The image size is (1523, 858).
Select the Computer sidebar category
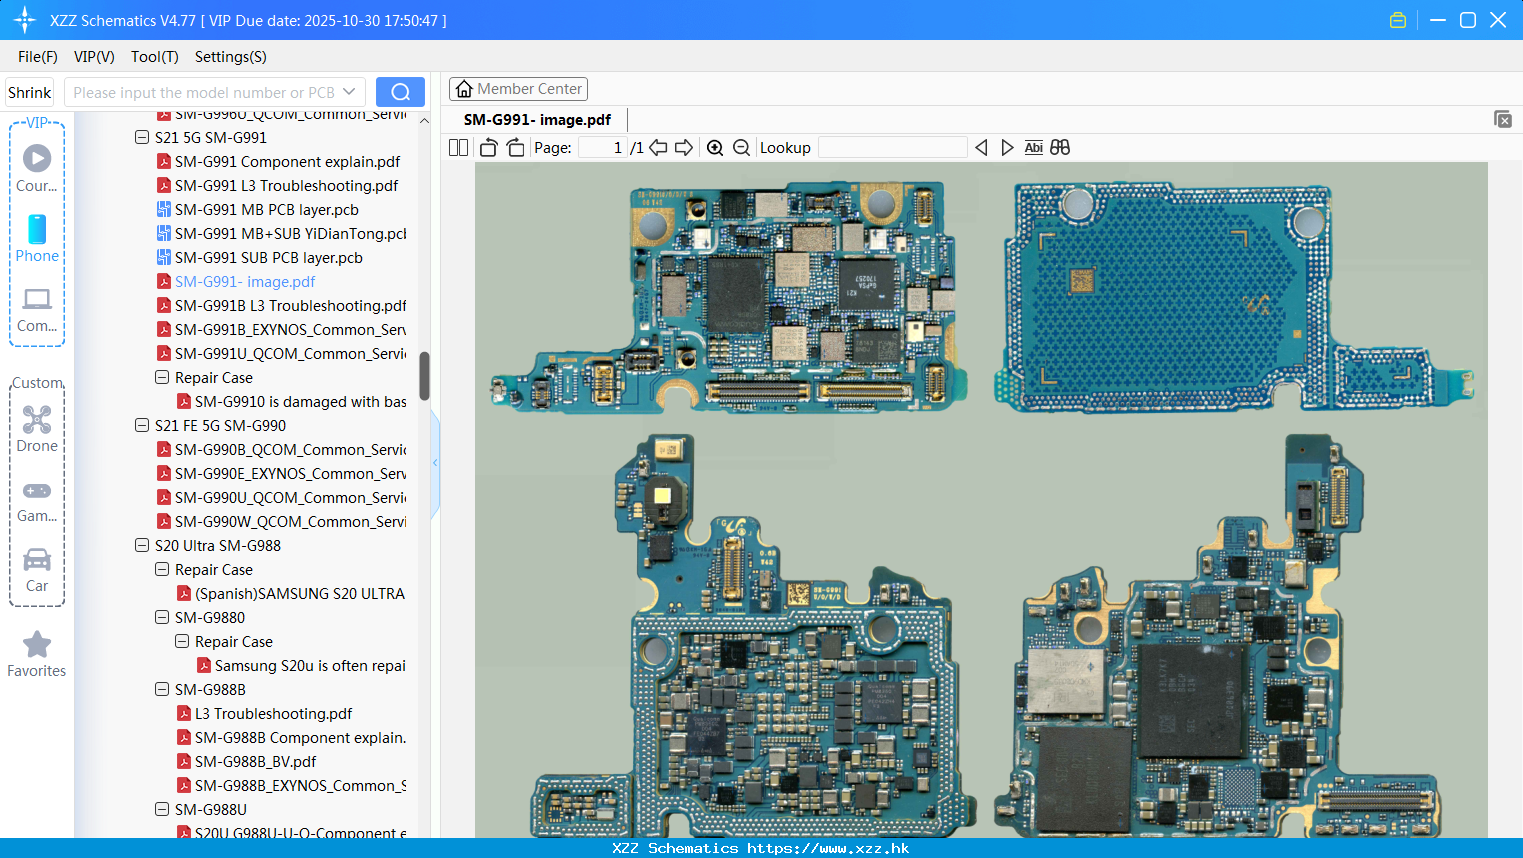37,309
